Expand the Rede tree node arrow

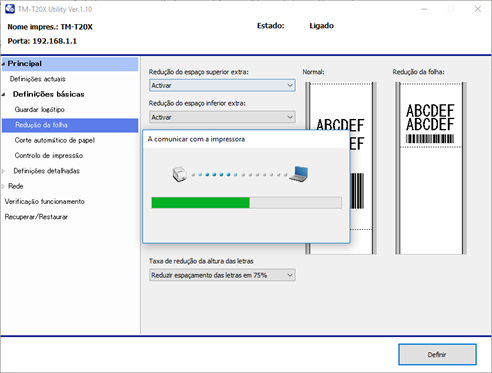[x=3, y=186]
